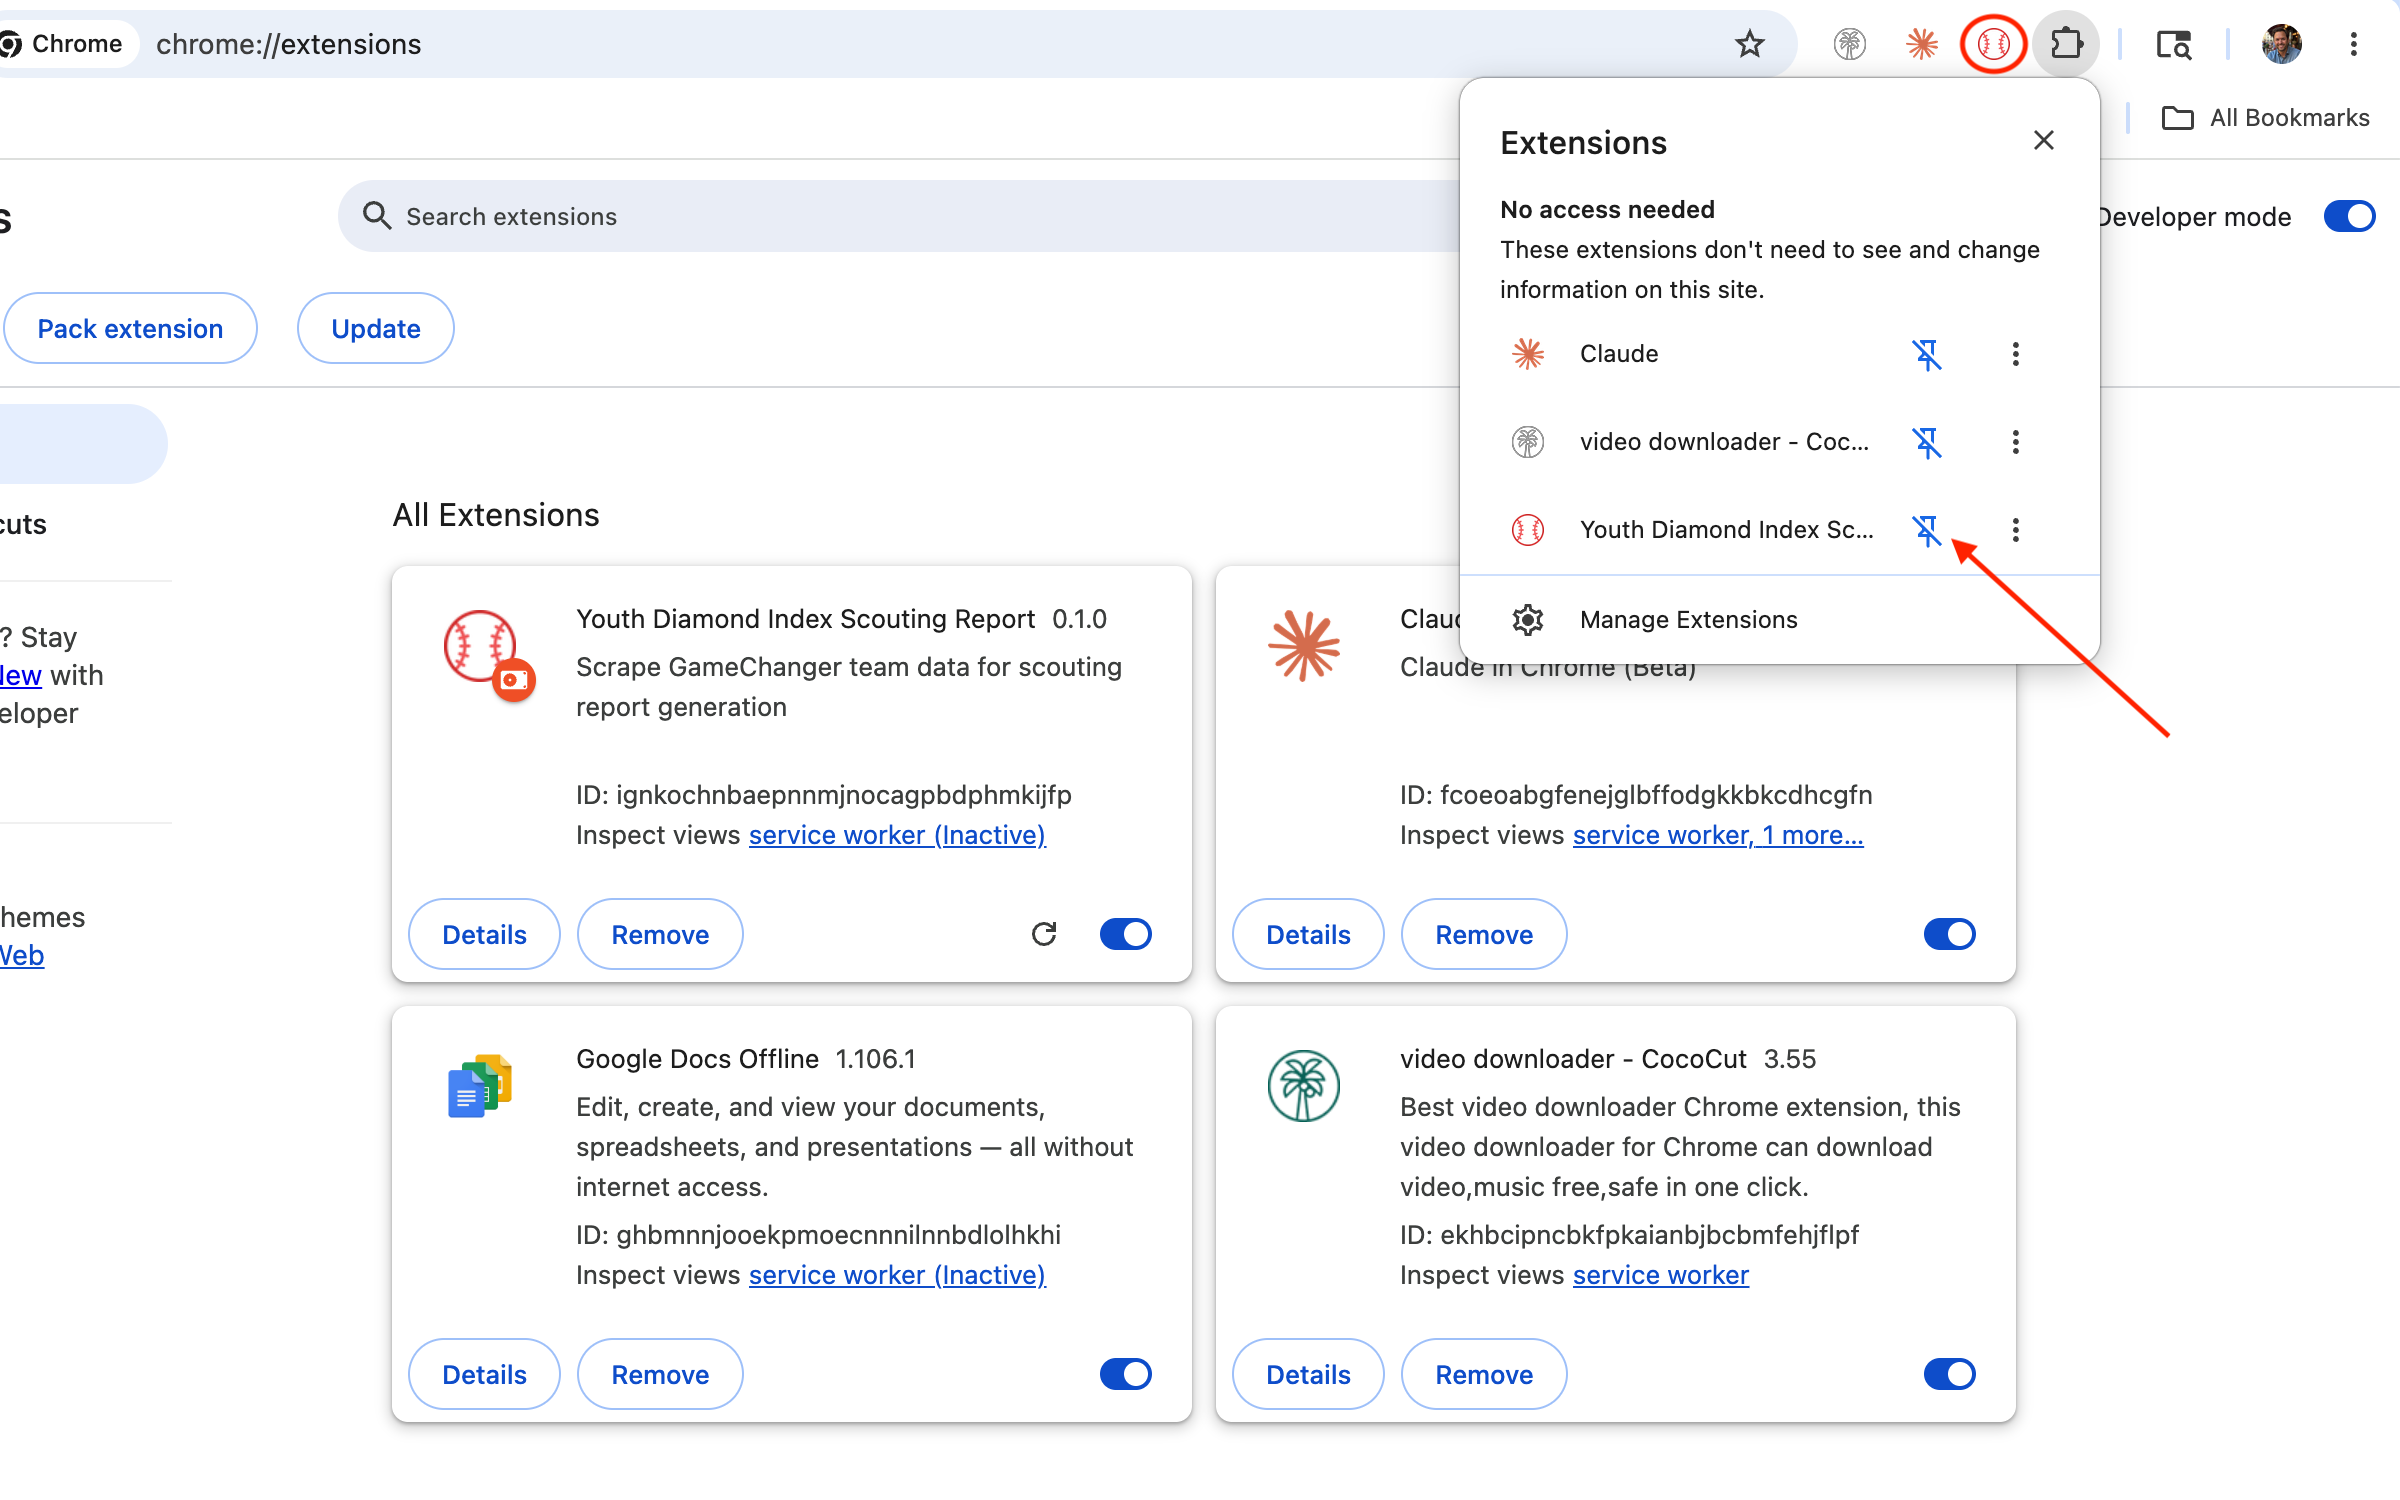Unpin Claude from the toolbar
The image size is (2400, 1500).
click(x=1926, y=354)
